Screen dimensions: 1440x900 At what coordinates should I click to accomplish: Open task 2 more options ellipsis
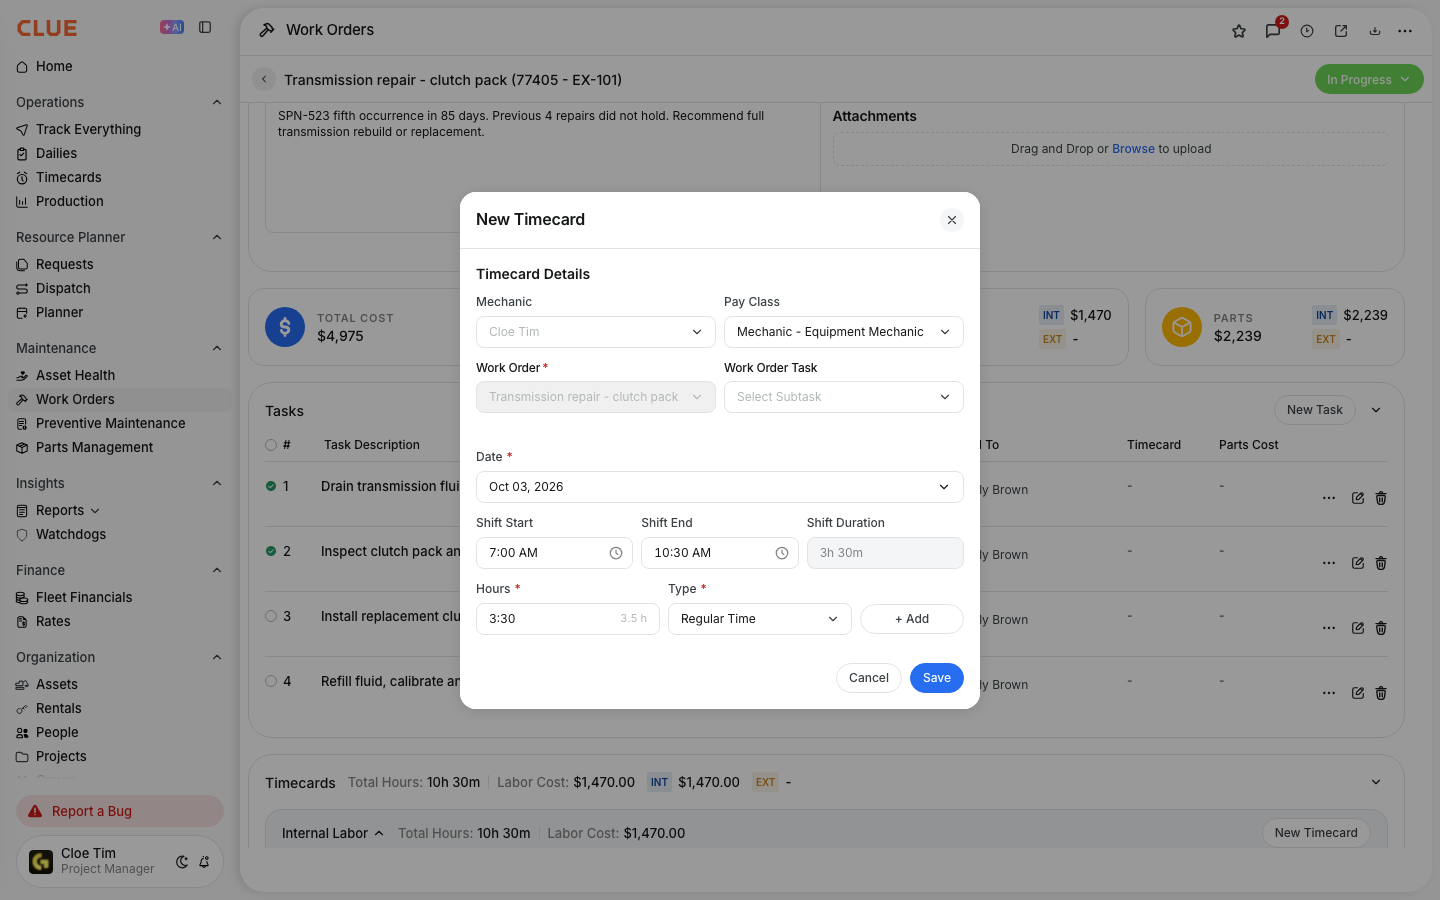point(1329,563)
